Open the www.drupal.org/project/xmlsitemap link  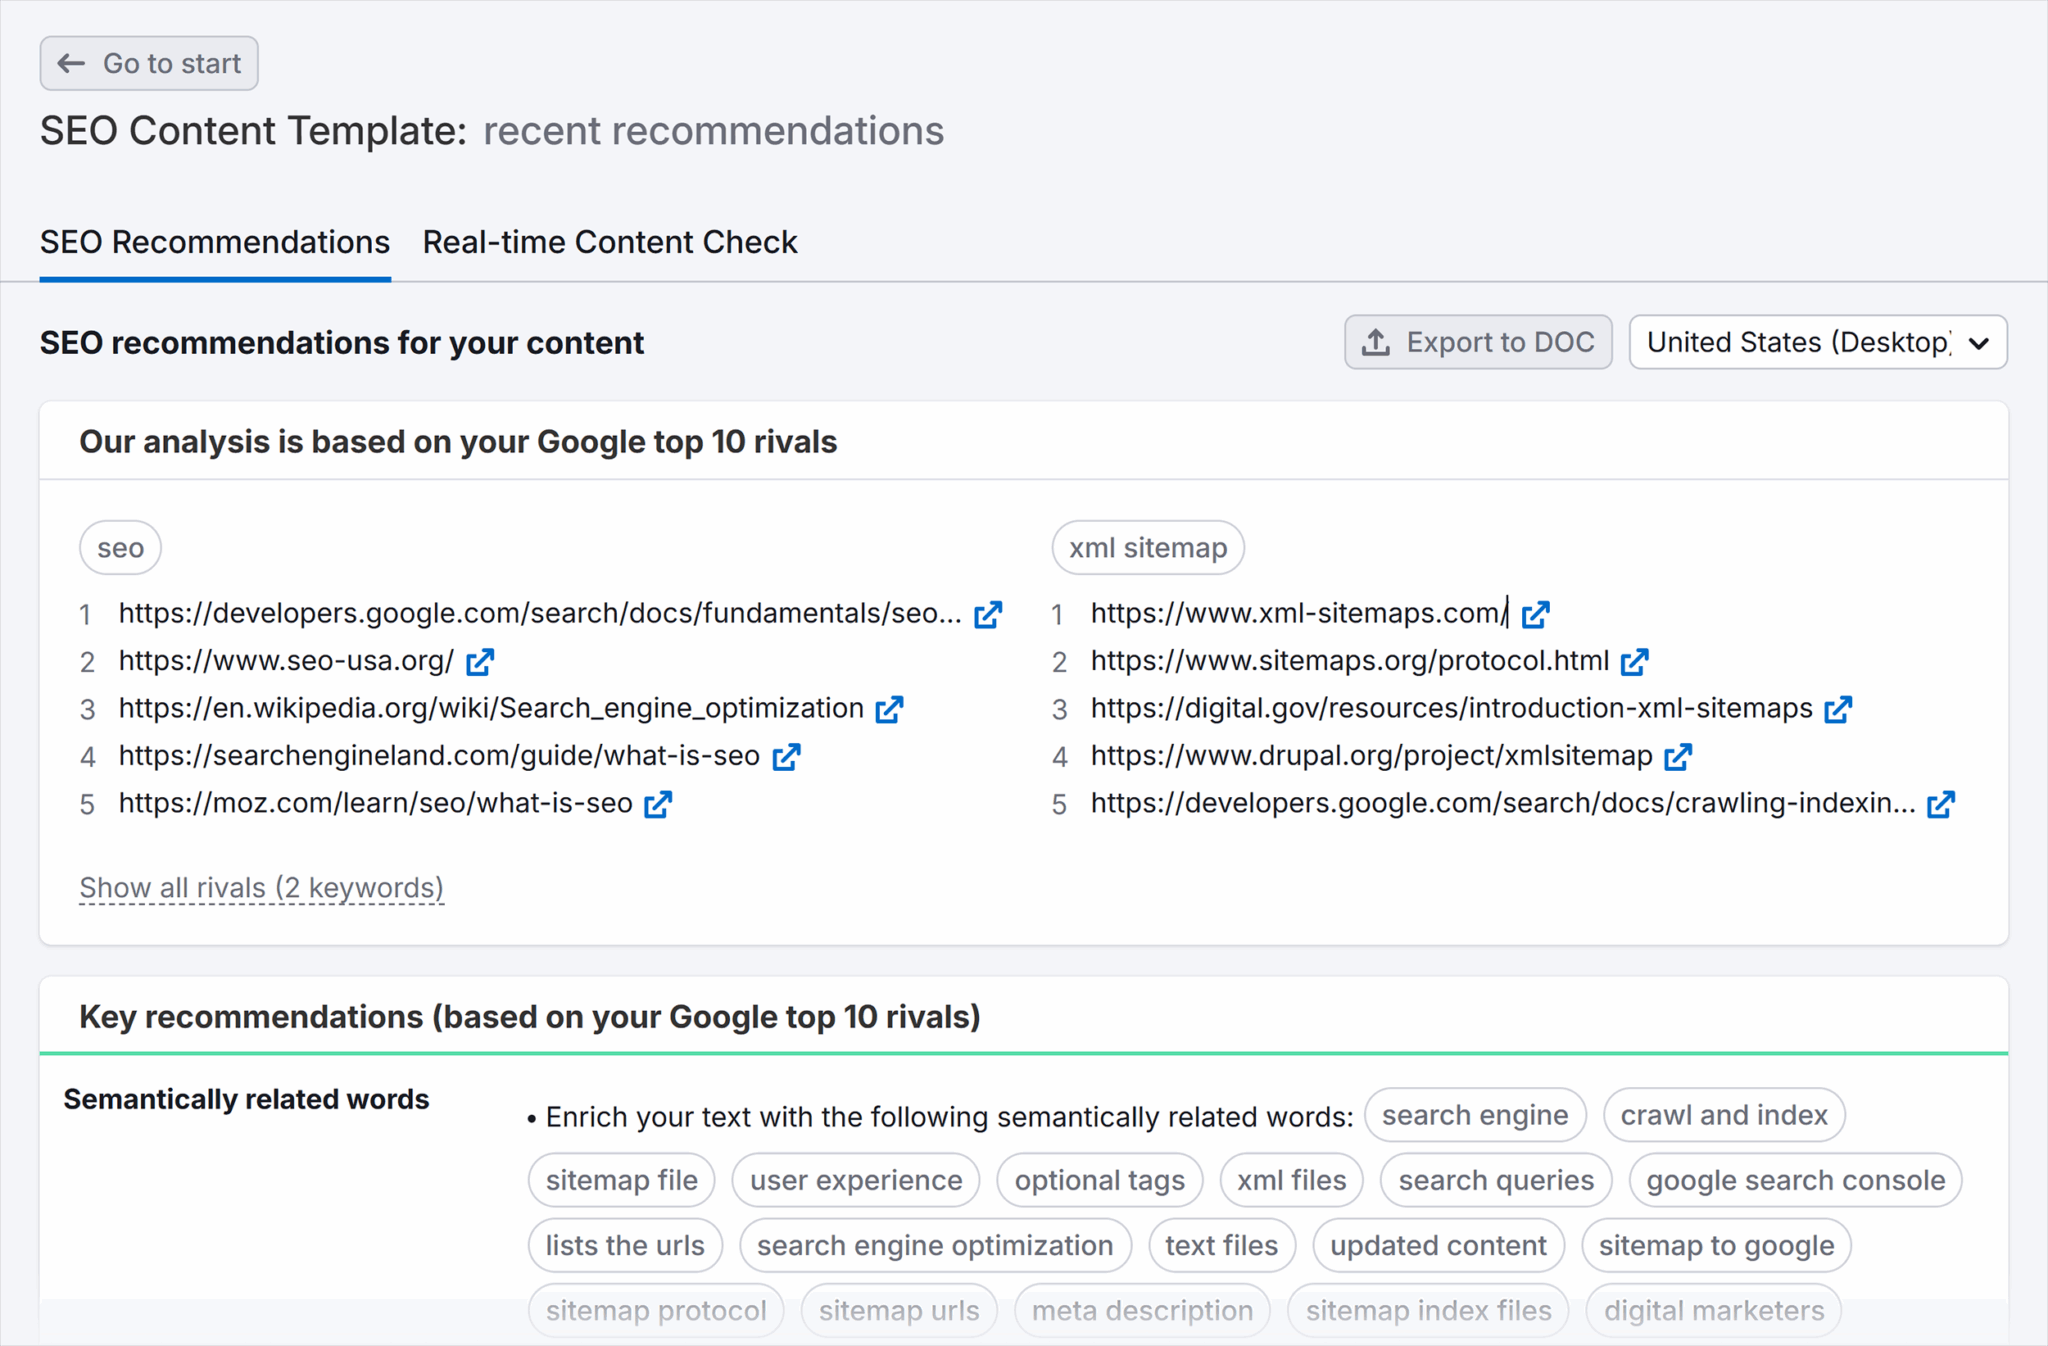click(x=1372, y=755)
